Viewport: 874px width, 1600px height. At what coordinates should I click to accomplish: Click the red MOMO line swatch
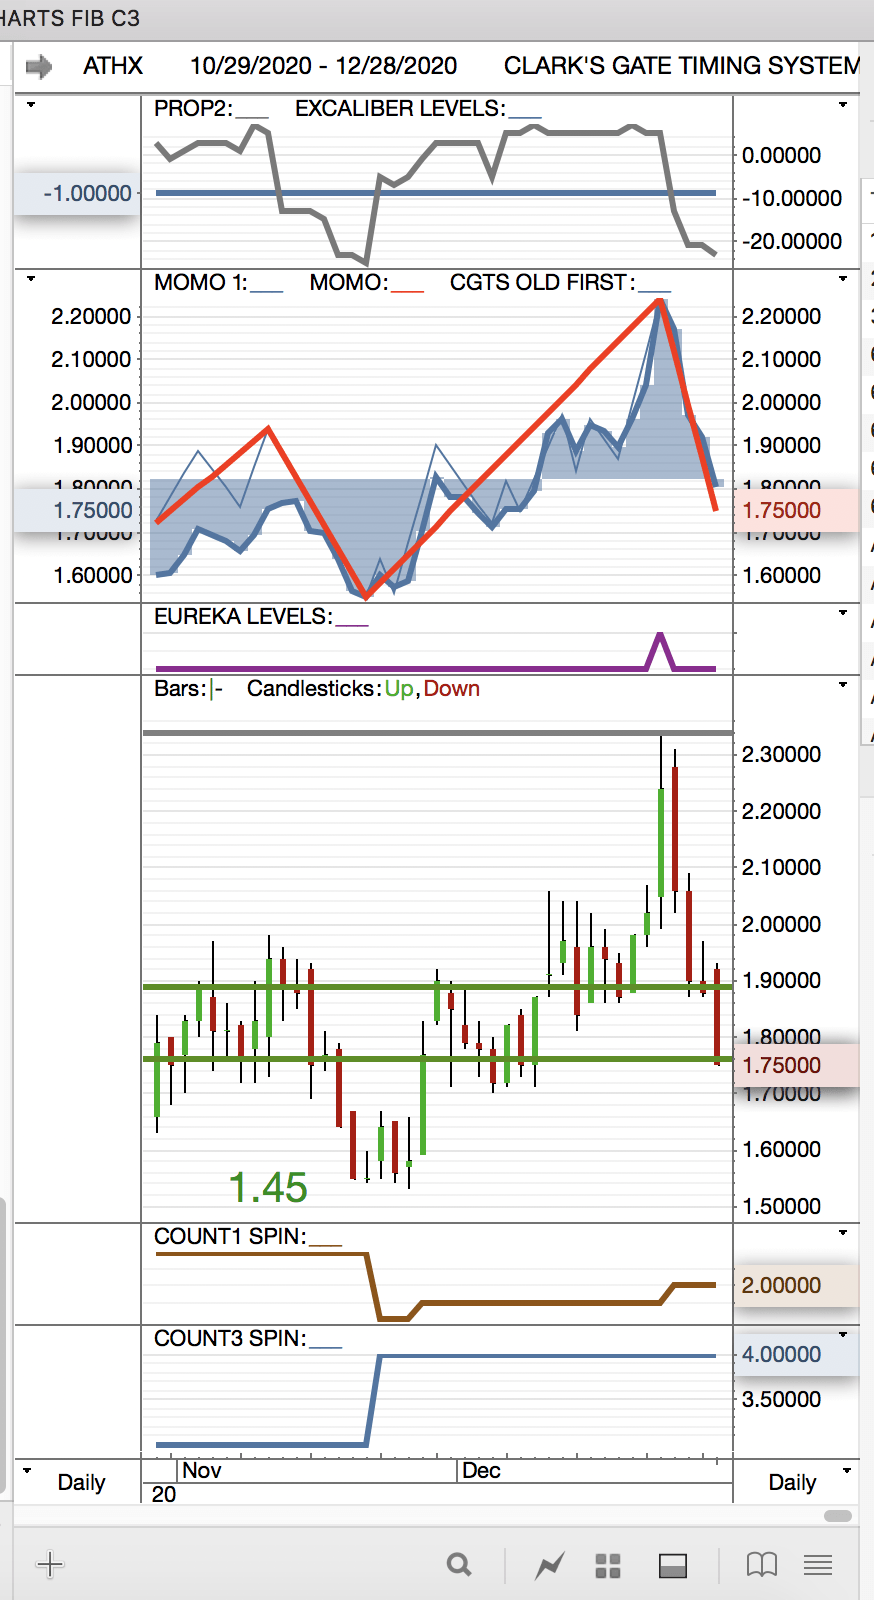coord(407,291)
